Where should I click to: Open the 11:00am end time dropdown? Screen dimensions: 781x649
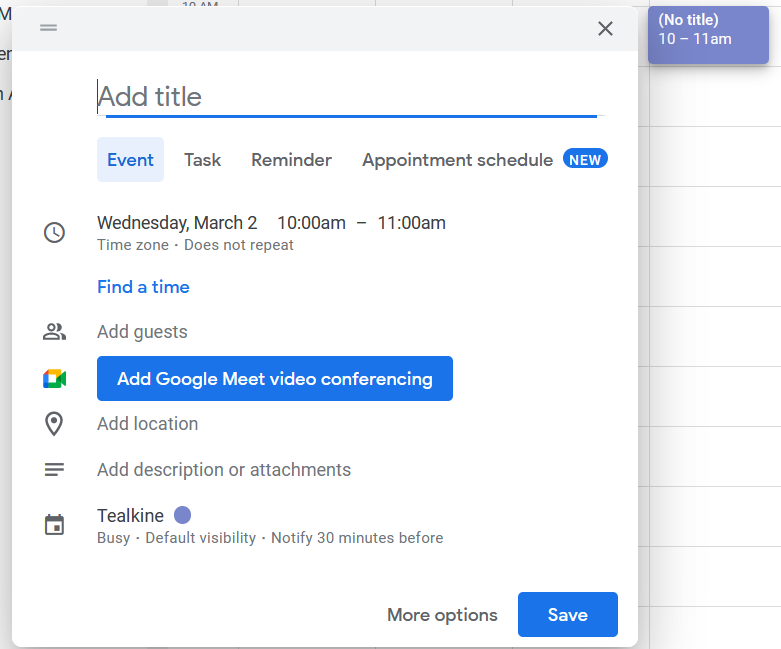pyautogui.click(x=411, y=222)
